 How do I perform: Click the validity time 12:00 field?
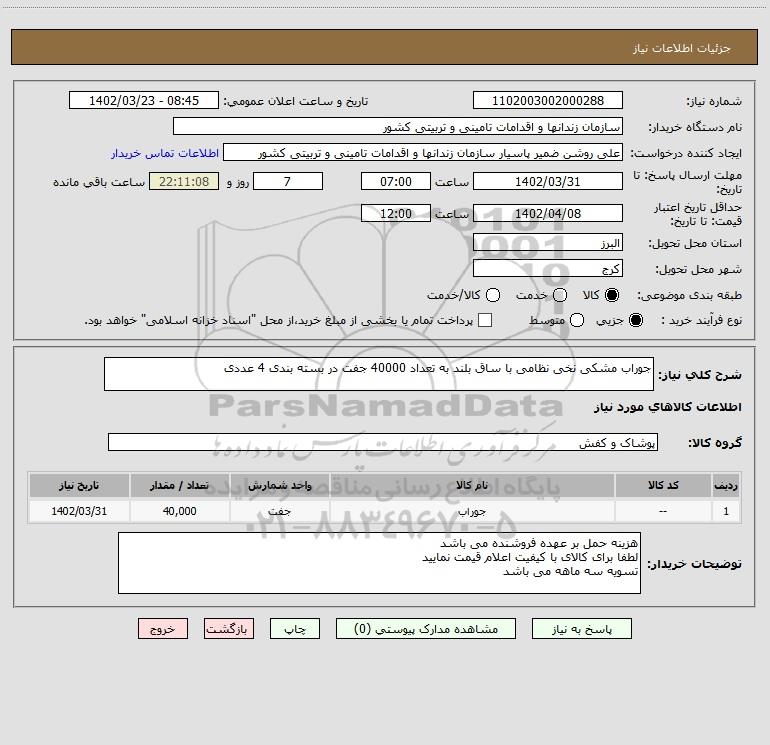pyautogui.click(x=396, y=213)
